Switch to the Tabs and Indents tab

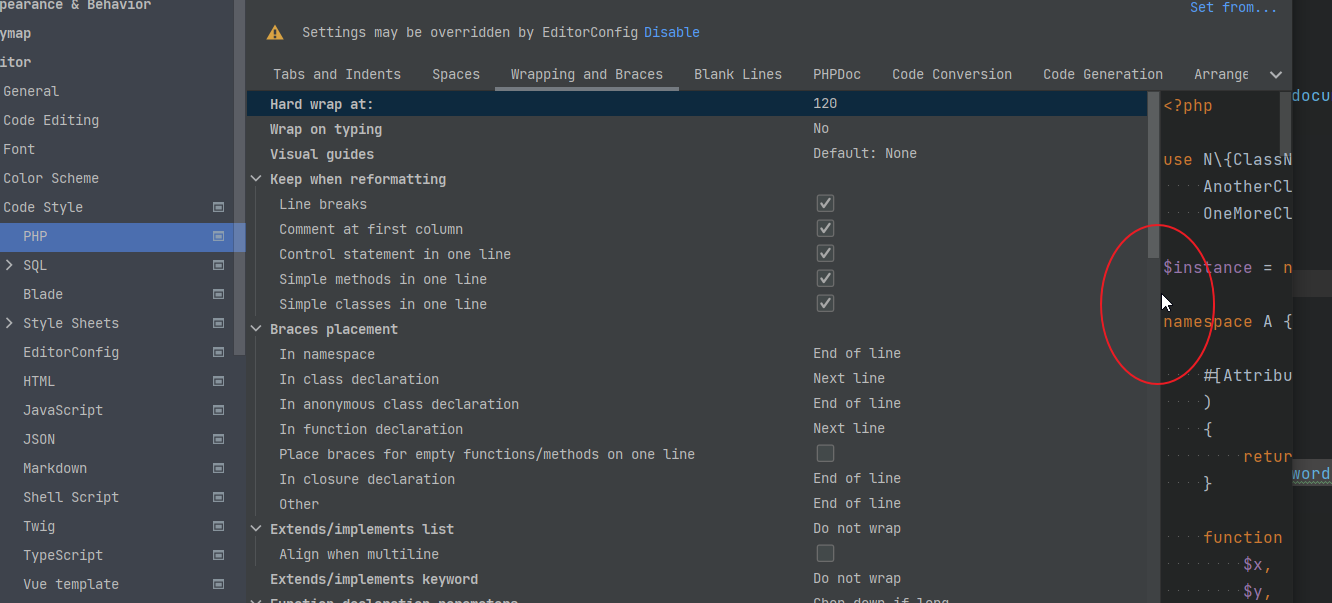(337, 74)
